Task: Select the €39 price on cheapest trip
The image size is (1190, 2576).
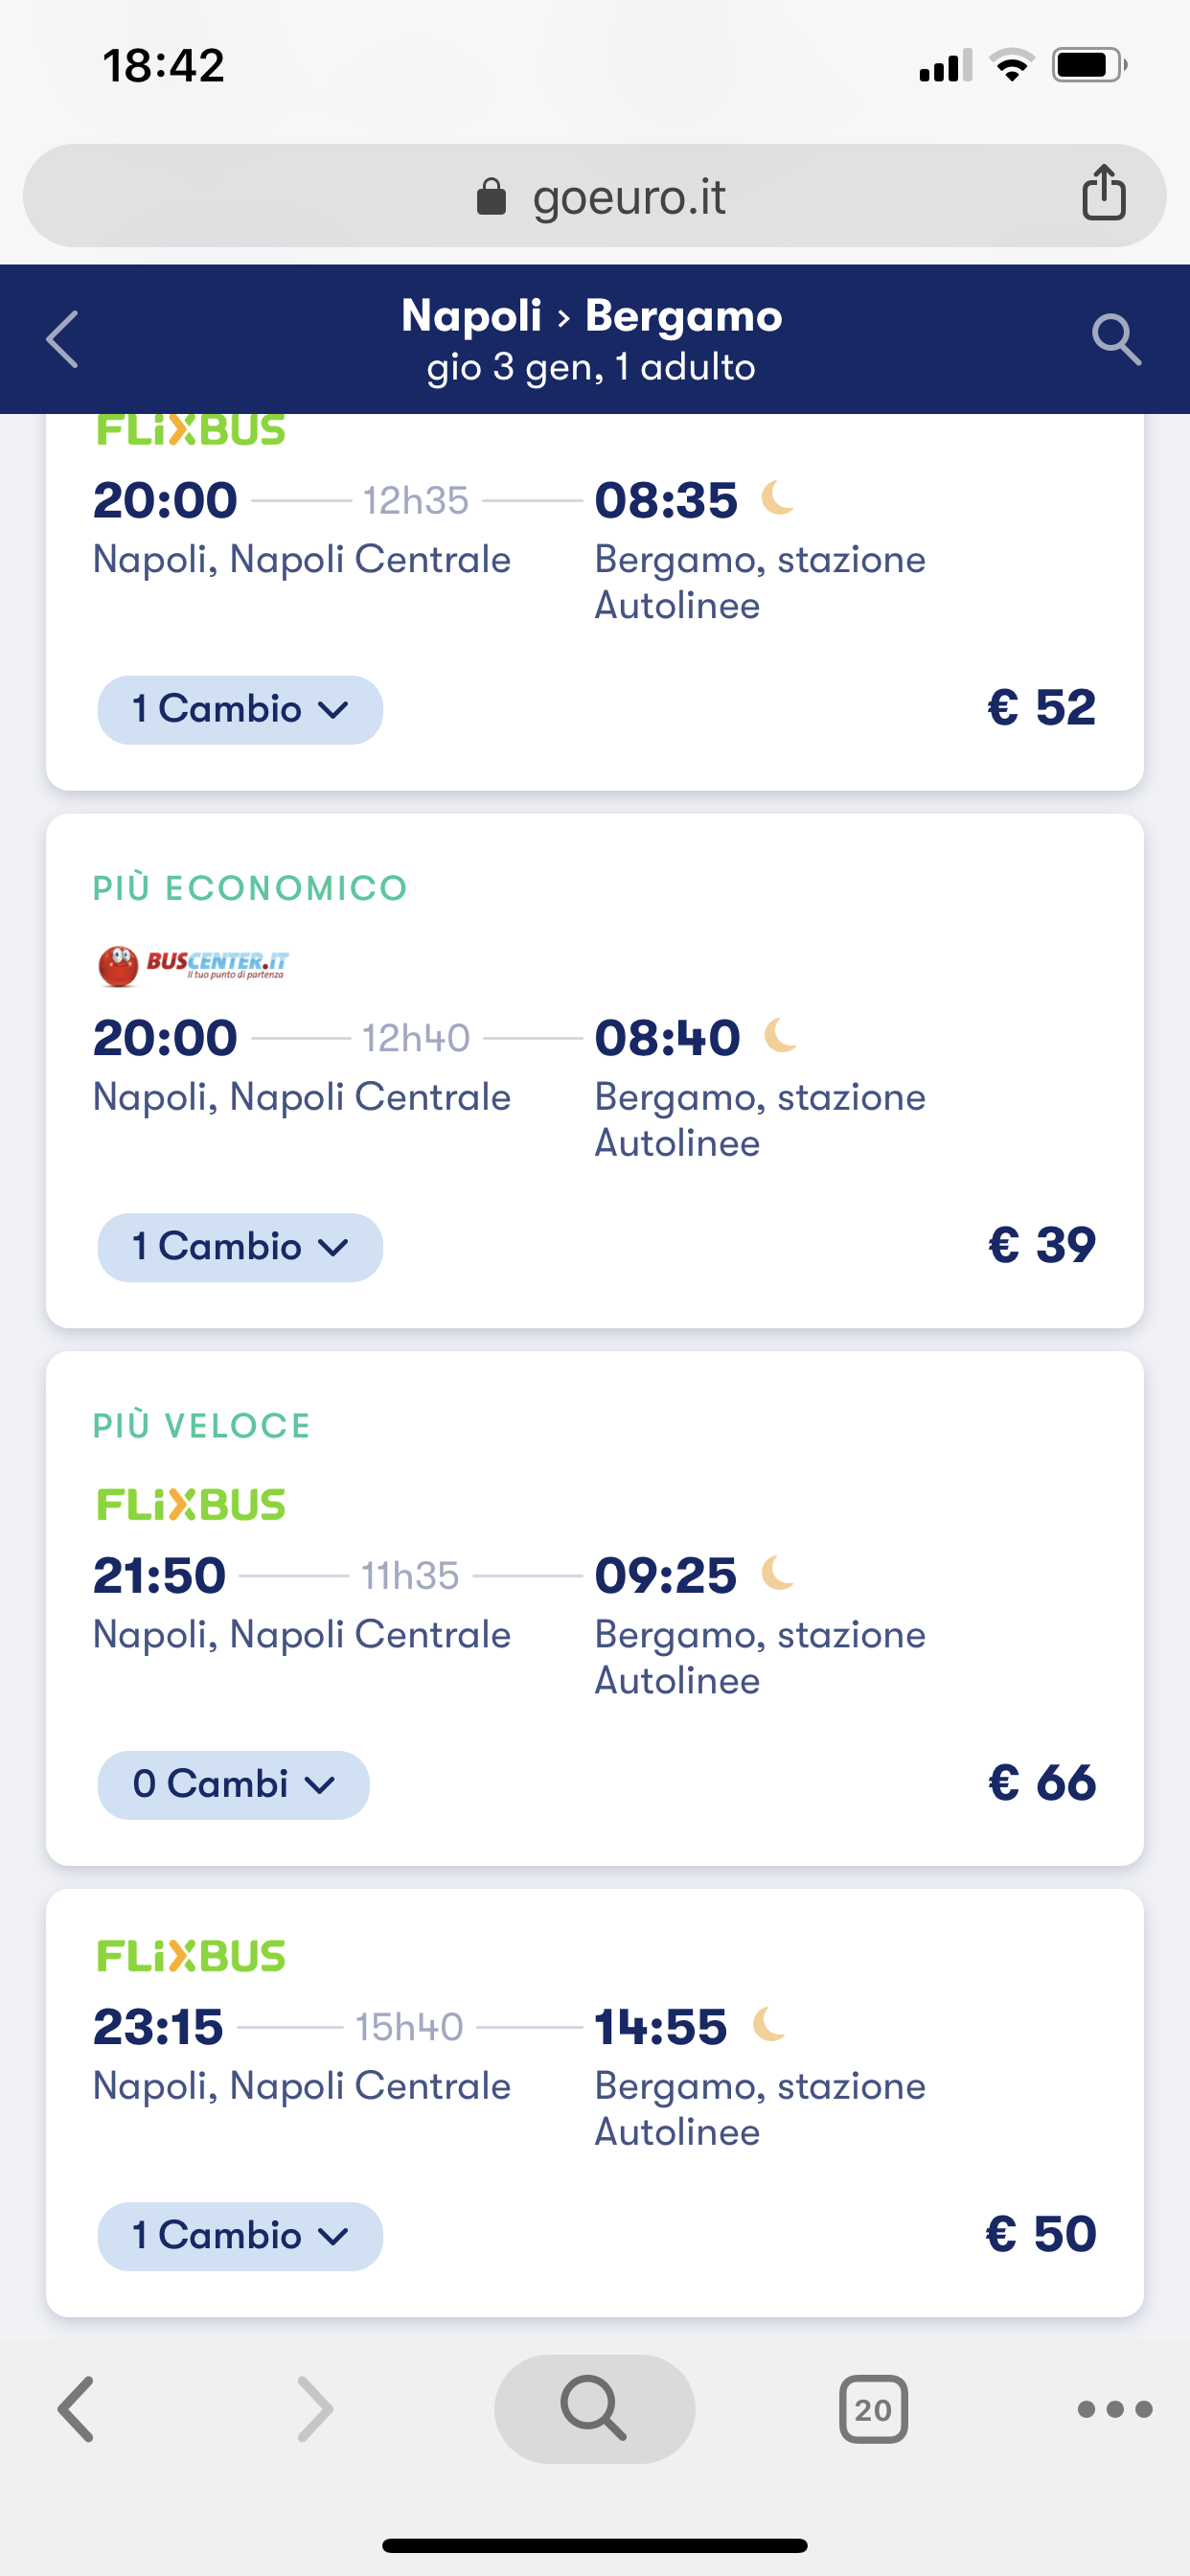Action: pyautogui.click(x=1041, y=1246)
